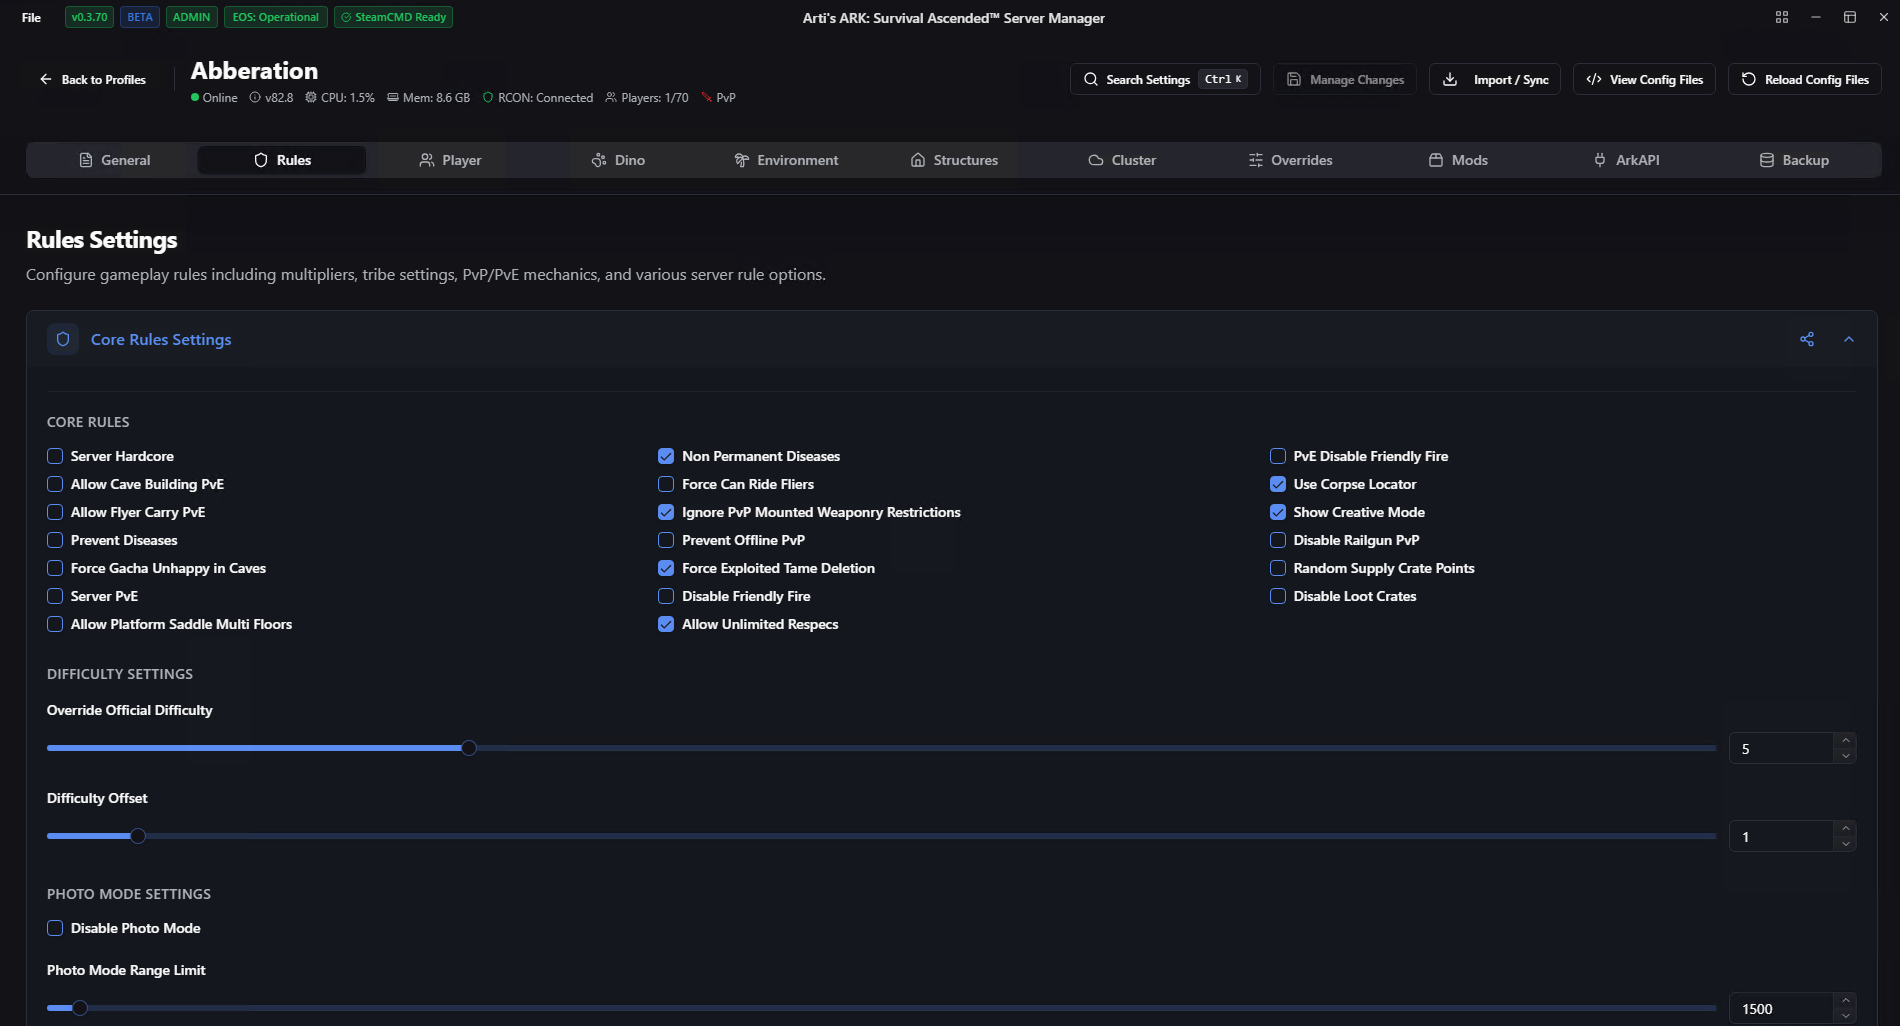Decrease Difficulty Offset with down arrow
The height and width of the screenshot is (1026, 1900).
(x=1845, y=844)
